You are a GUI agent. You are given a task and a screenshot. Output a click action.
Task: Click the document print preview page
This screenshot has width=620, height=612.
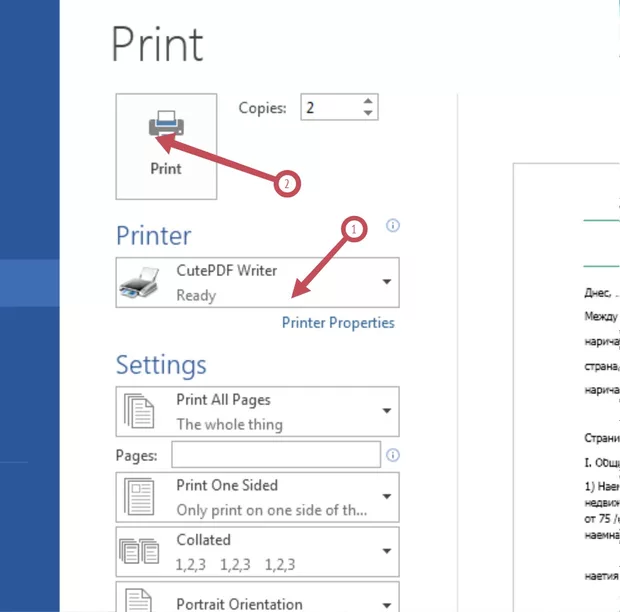(566, 387)
